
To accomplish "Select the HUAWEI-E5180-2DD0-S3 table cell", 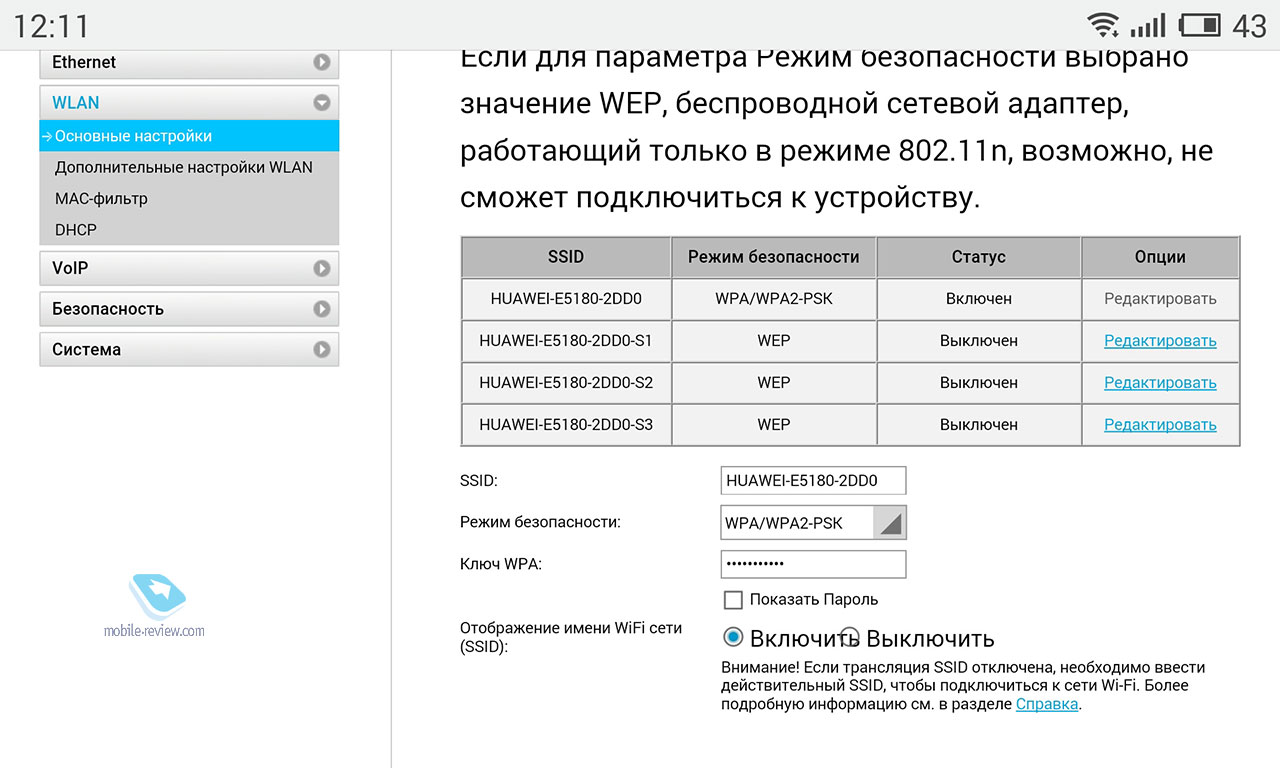I will [566, 425].
